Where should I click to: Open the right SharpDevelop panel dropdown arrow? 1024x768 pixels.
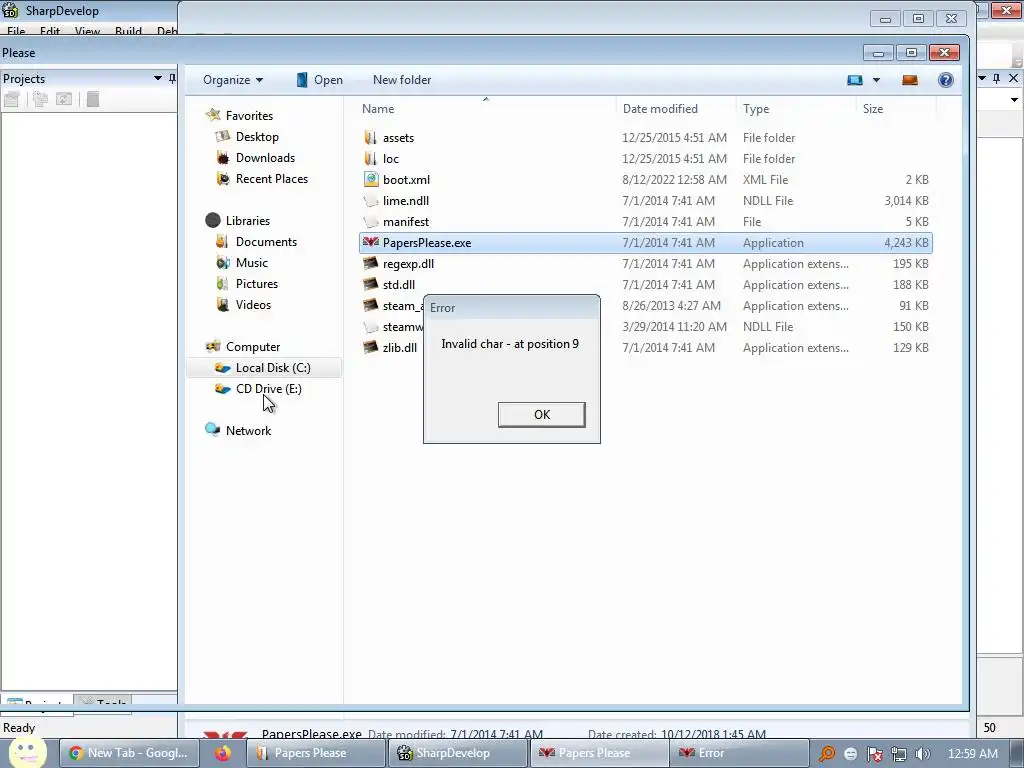[982, 78]
